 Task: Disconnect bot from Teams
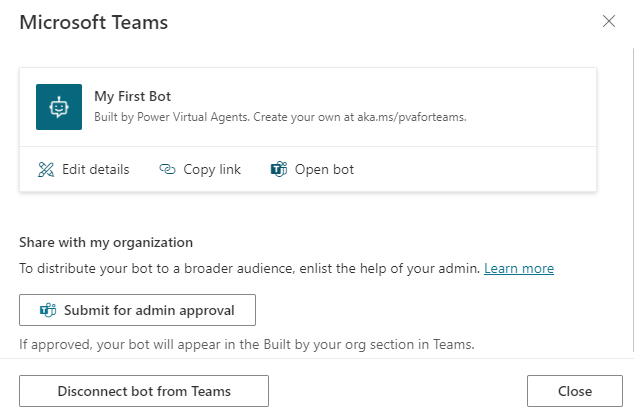pyautogui.click(x=144, y=391)
